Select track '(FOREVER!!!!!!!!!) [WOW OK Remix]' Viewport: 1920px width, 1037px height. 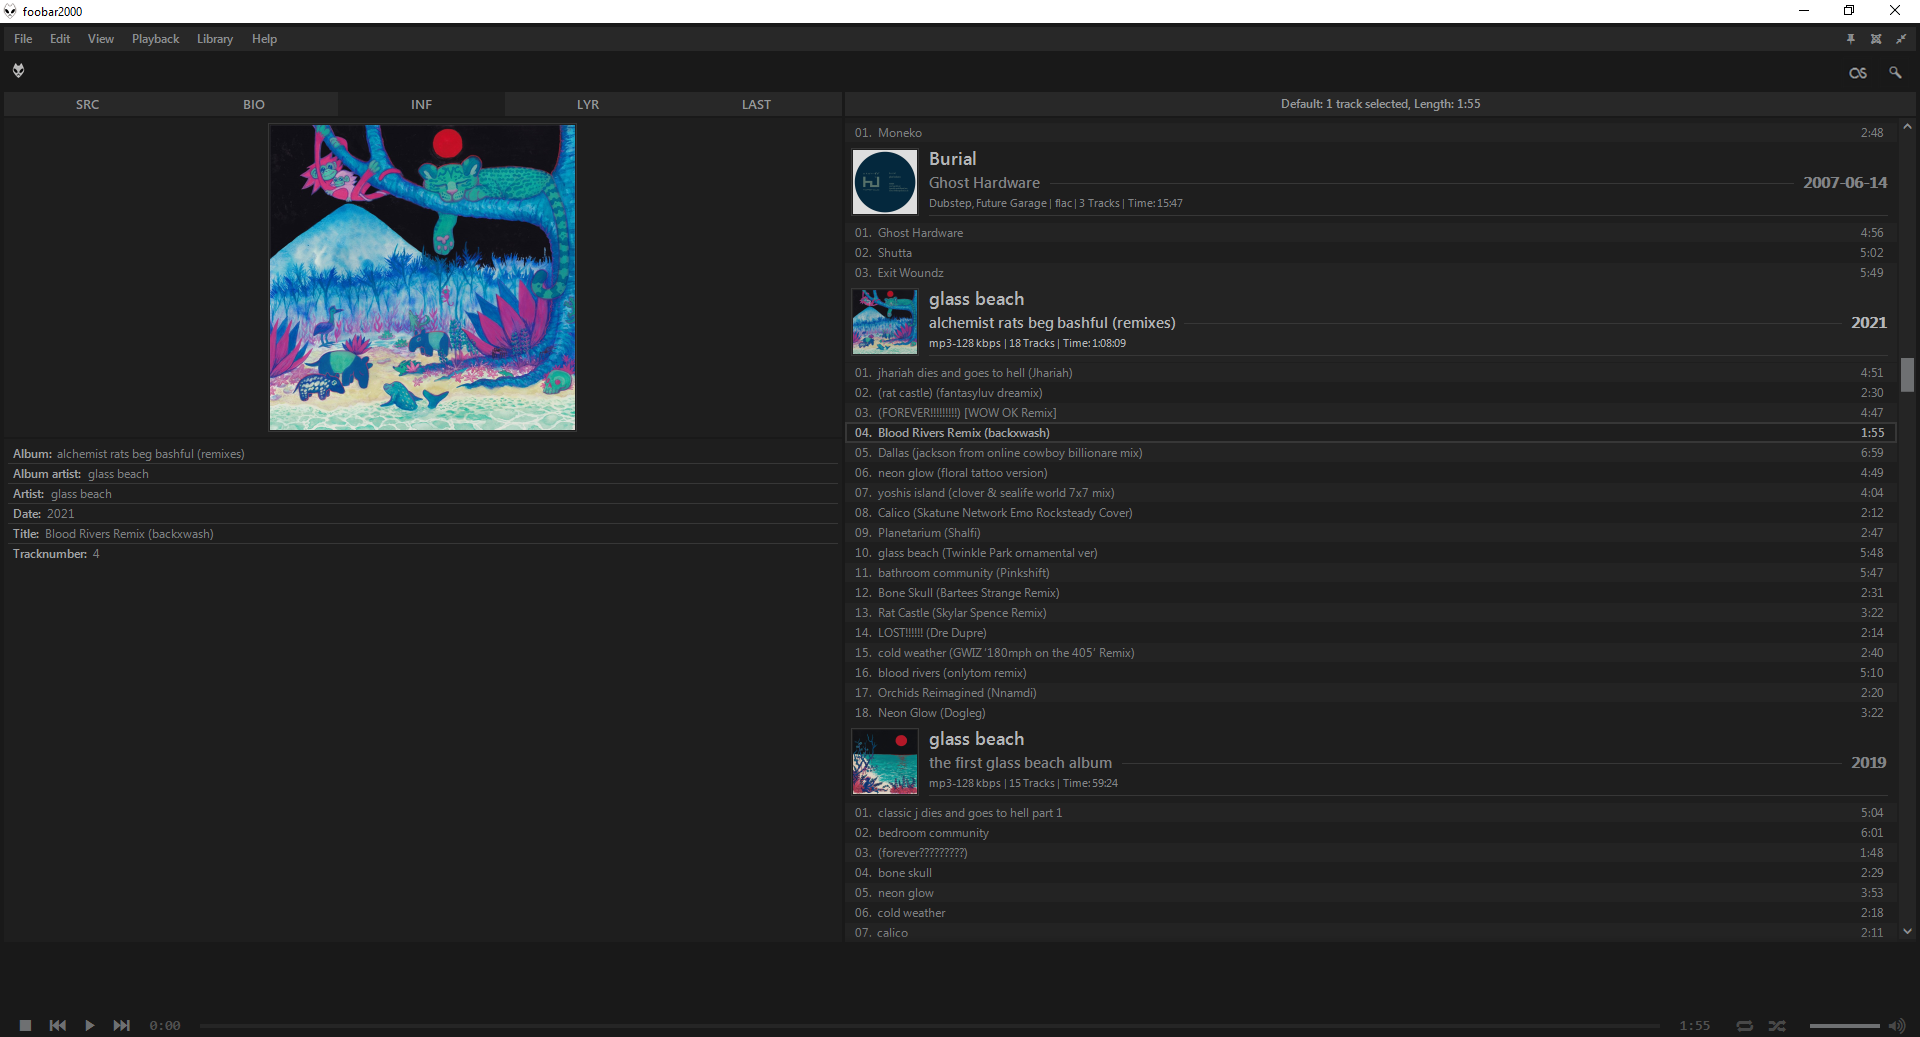1371,413
